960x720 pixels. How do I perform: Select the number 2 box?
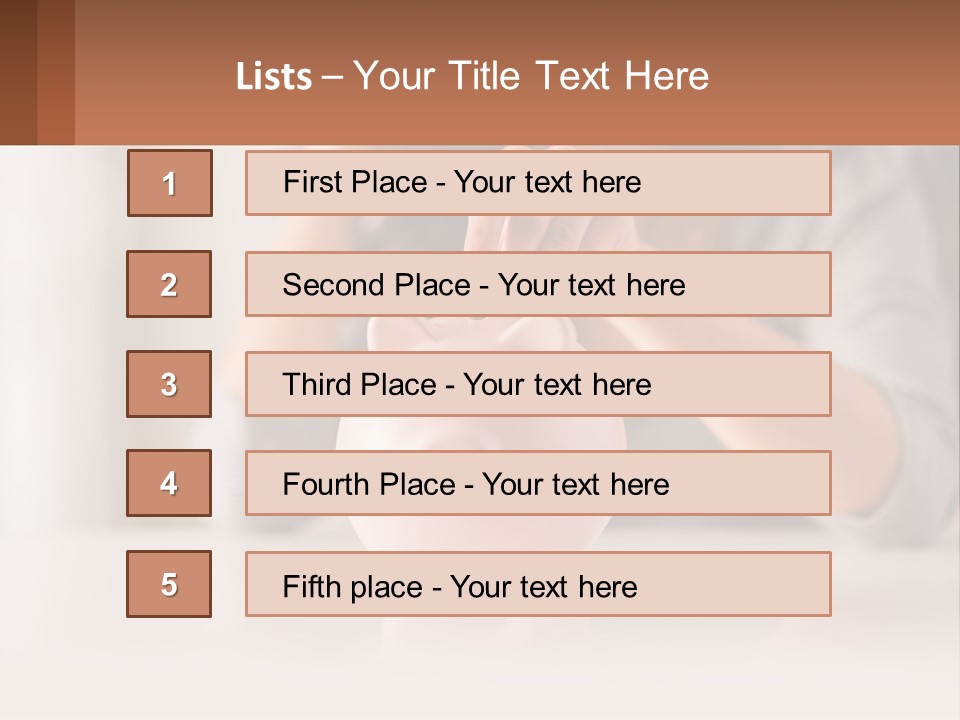click(169, 284)
